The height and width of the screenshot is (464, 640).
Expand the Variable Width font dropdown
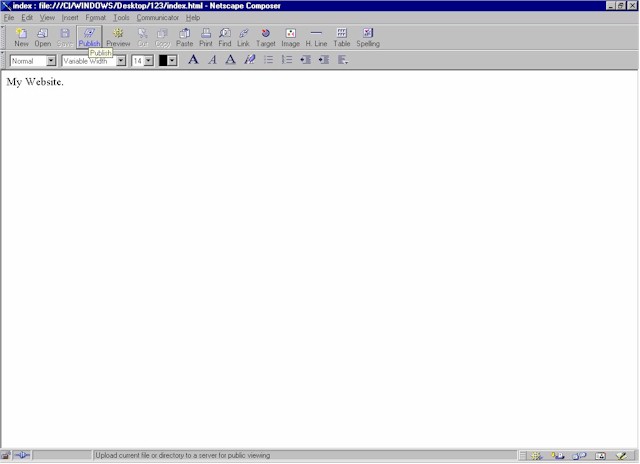pos(121,61)
